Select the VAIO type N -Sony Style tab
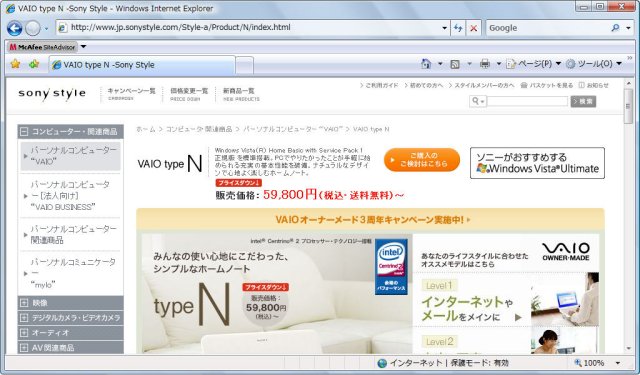This screenshot has width=640, height=375. coord(142,64)
